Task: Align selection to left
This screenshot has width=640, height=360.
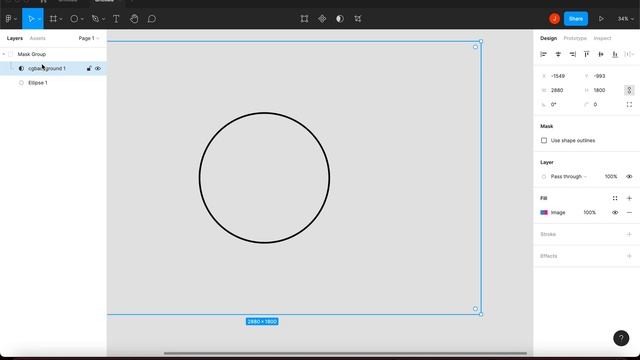Action: (543, 54)
